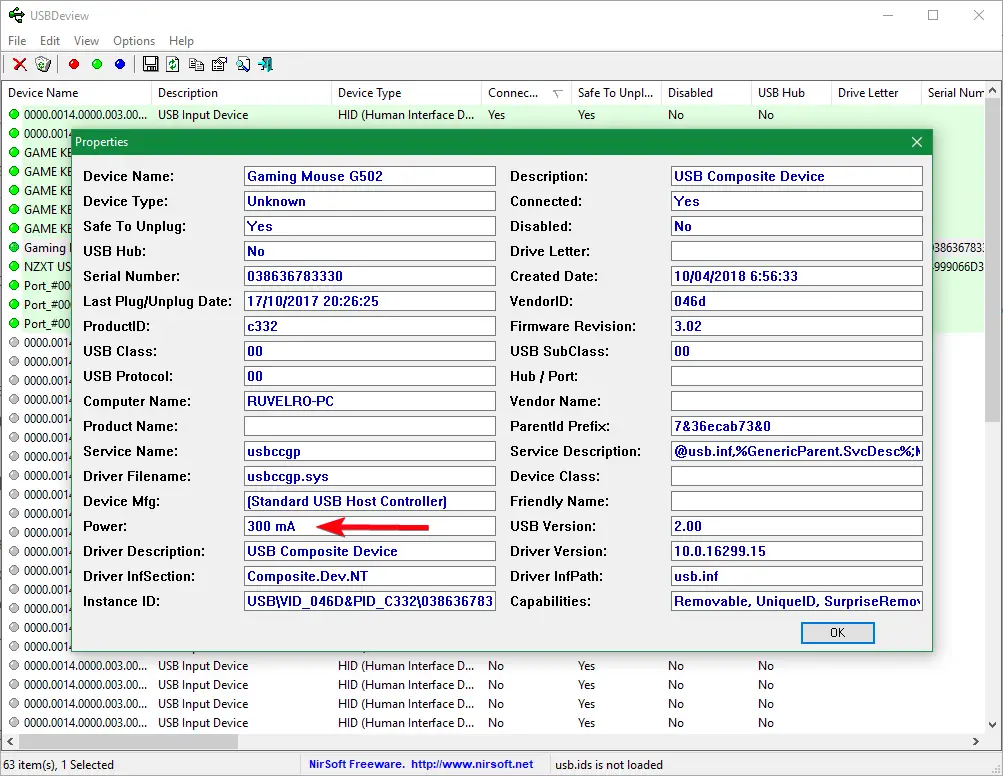Click the exit door toolbar icon
The image size is (1003, 776).
(x=266, y=65)
